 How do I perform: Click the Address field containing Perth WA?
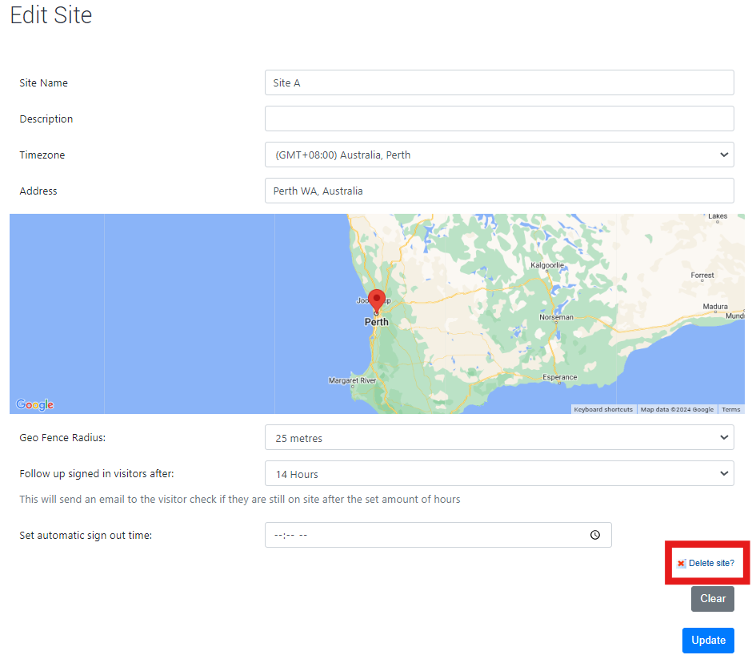[499, 191]
